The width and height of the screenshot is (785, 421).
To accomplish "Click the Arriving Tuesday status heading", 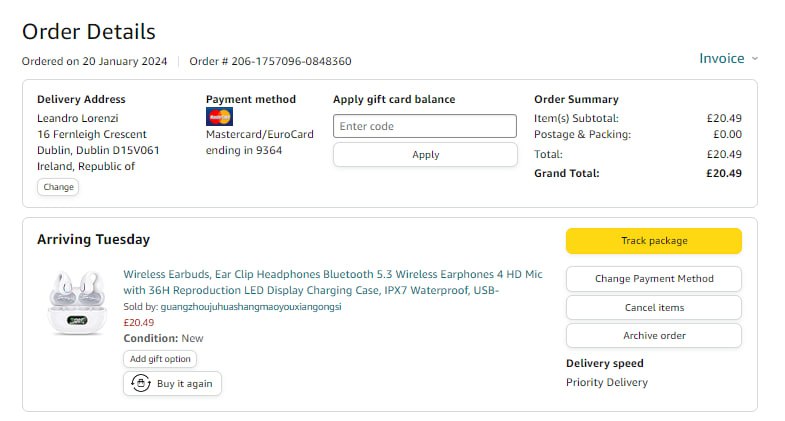I will point(93,239).
